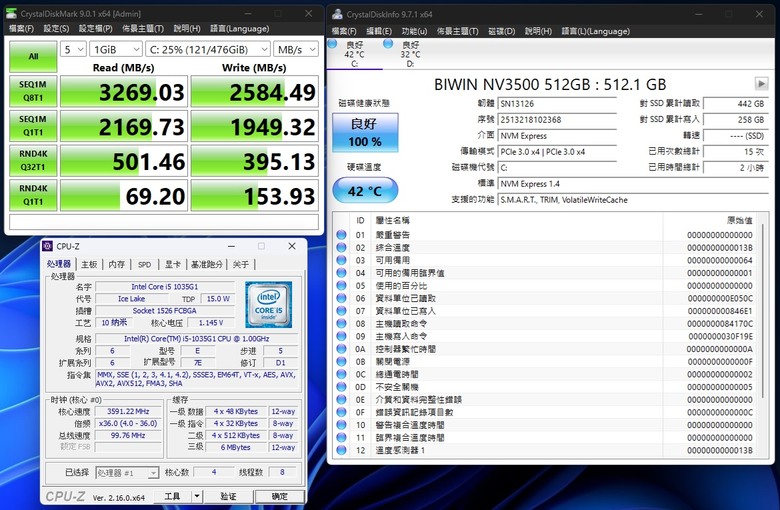
Task: Switch to the 内存 tab in CPU-Z
Action: pyautogui.click(x=117, y=264)
